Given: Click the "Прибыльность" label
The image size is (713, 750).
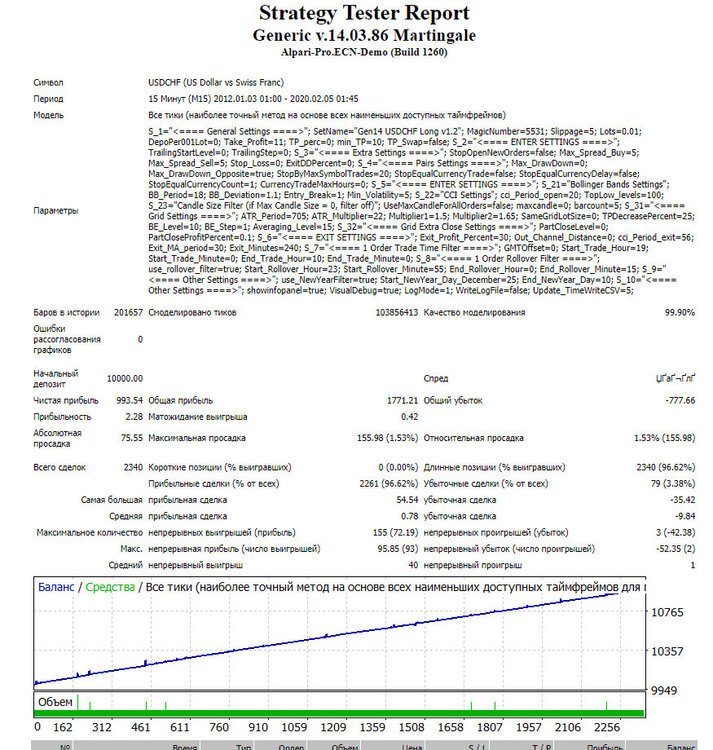Looking at the screenshot, I should point(62,417).
